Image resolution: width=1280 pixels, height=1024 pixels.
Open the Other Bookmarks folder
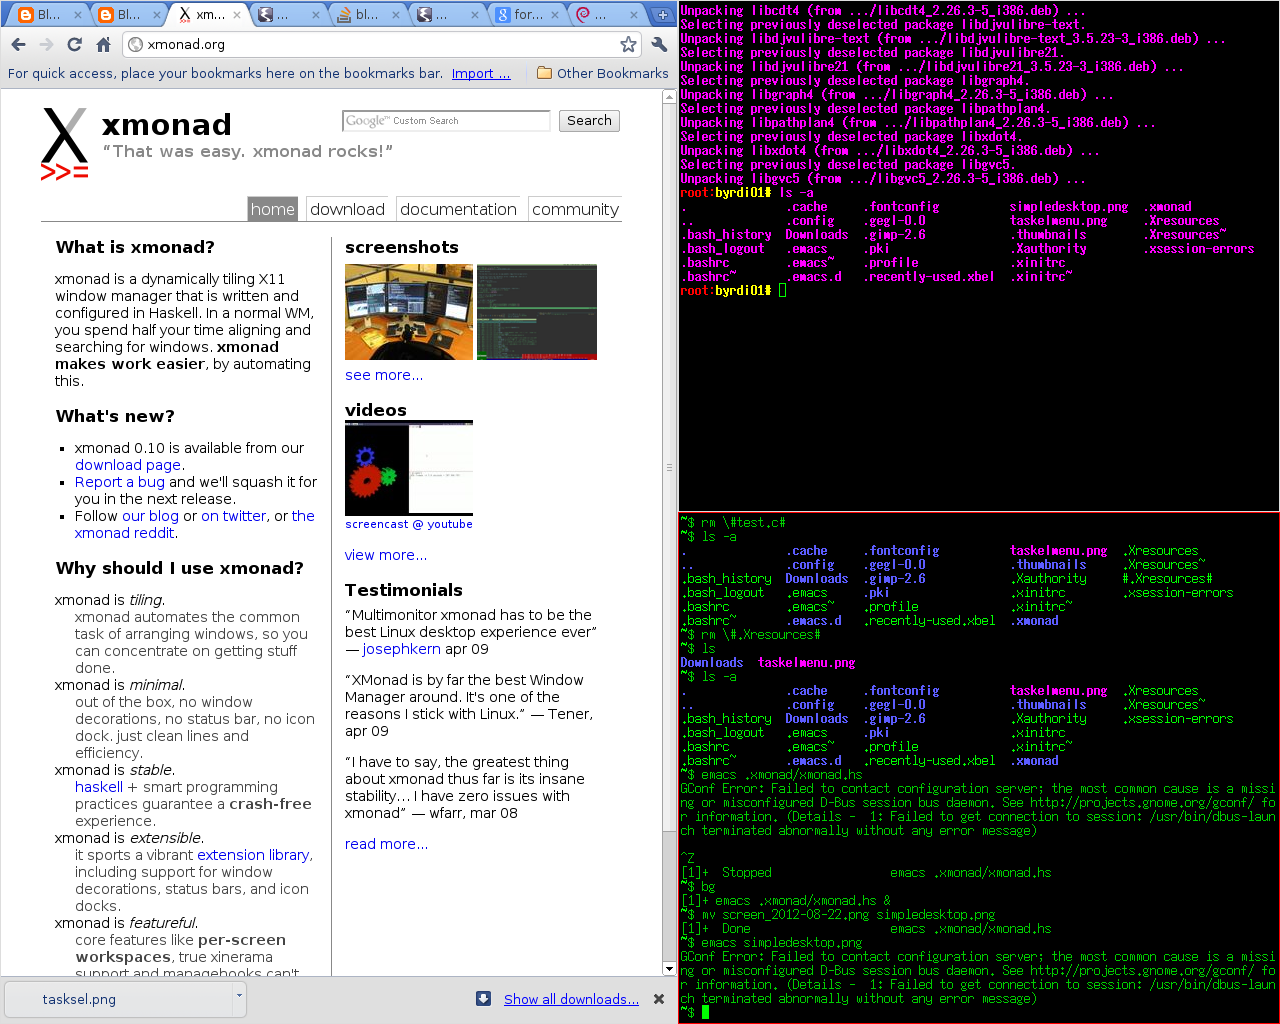tap(602, 73)
